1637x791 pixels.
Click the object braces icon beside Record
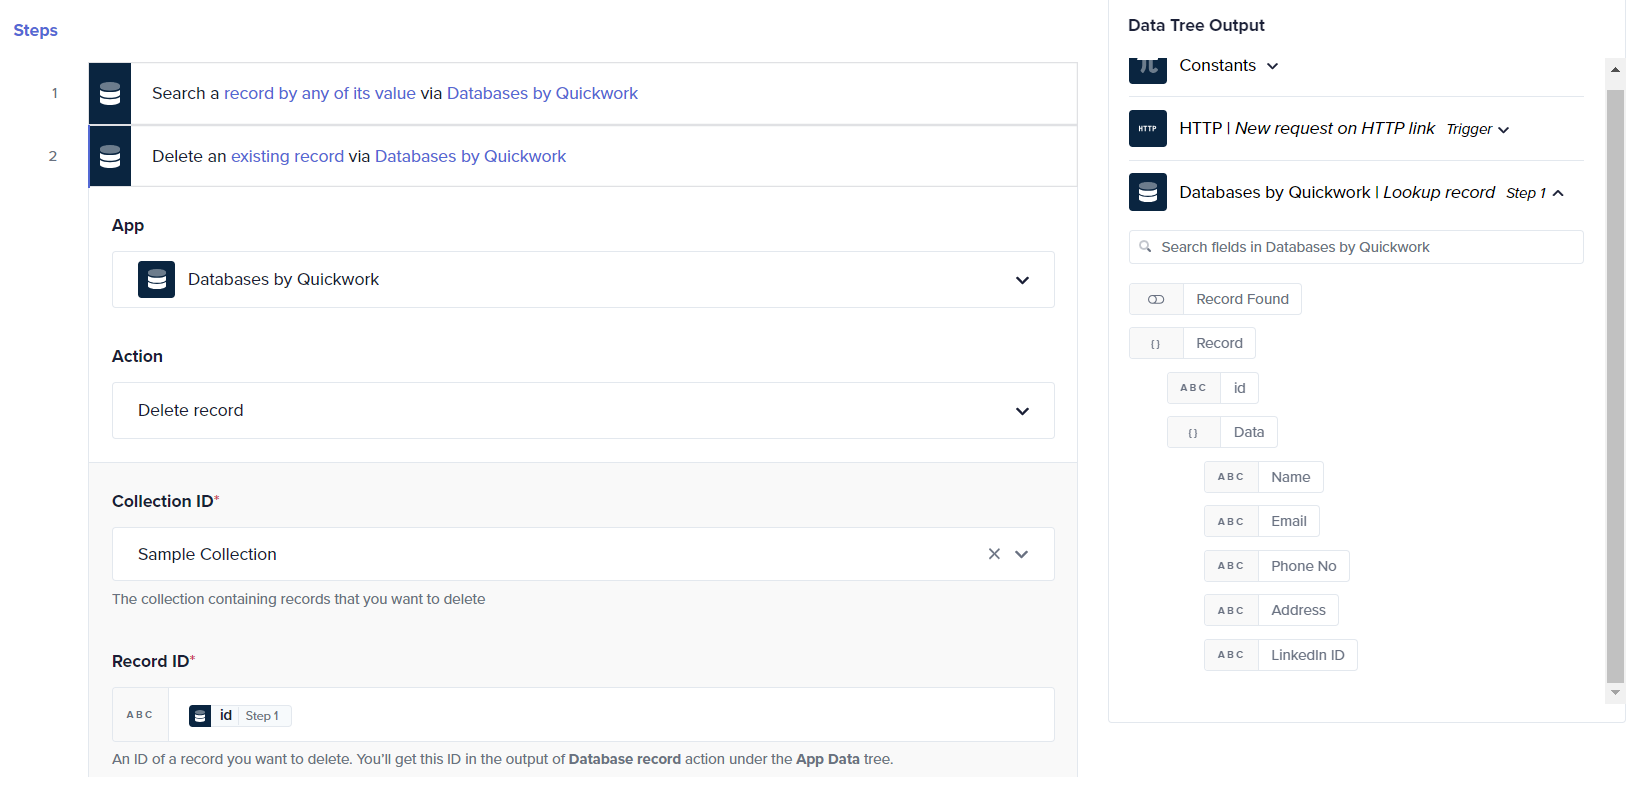(x=1156, y=343)
